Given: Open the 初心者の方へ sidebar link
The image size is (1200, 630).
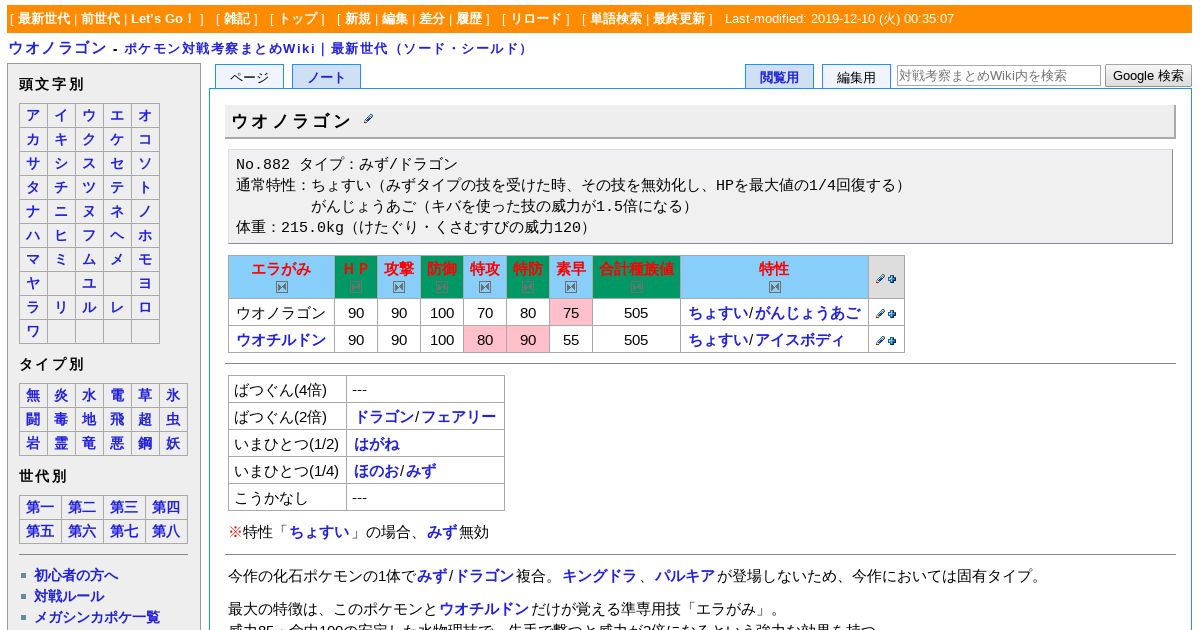Looking at the screenshot, I should click(76, 575).
